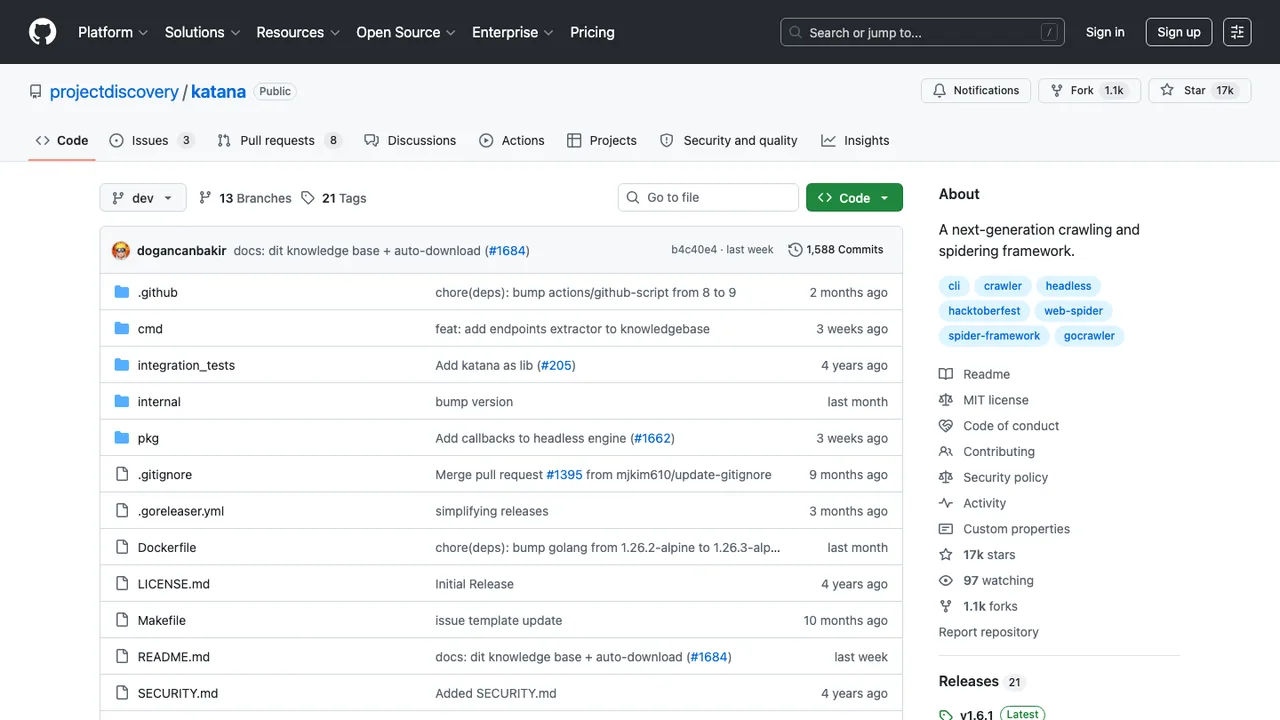Click the tag icon beside 21 Tags
Screen dimensions: 1280x720
pyautogui.click(x=308, y=198)
